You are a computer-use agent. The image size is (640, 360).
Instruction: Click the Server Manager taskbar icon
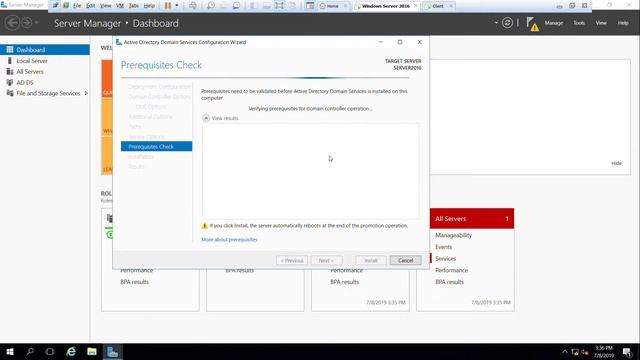point(112,351)
